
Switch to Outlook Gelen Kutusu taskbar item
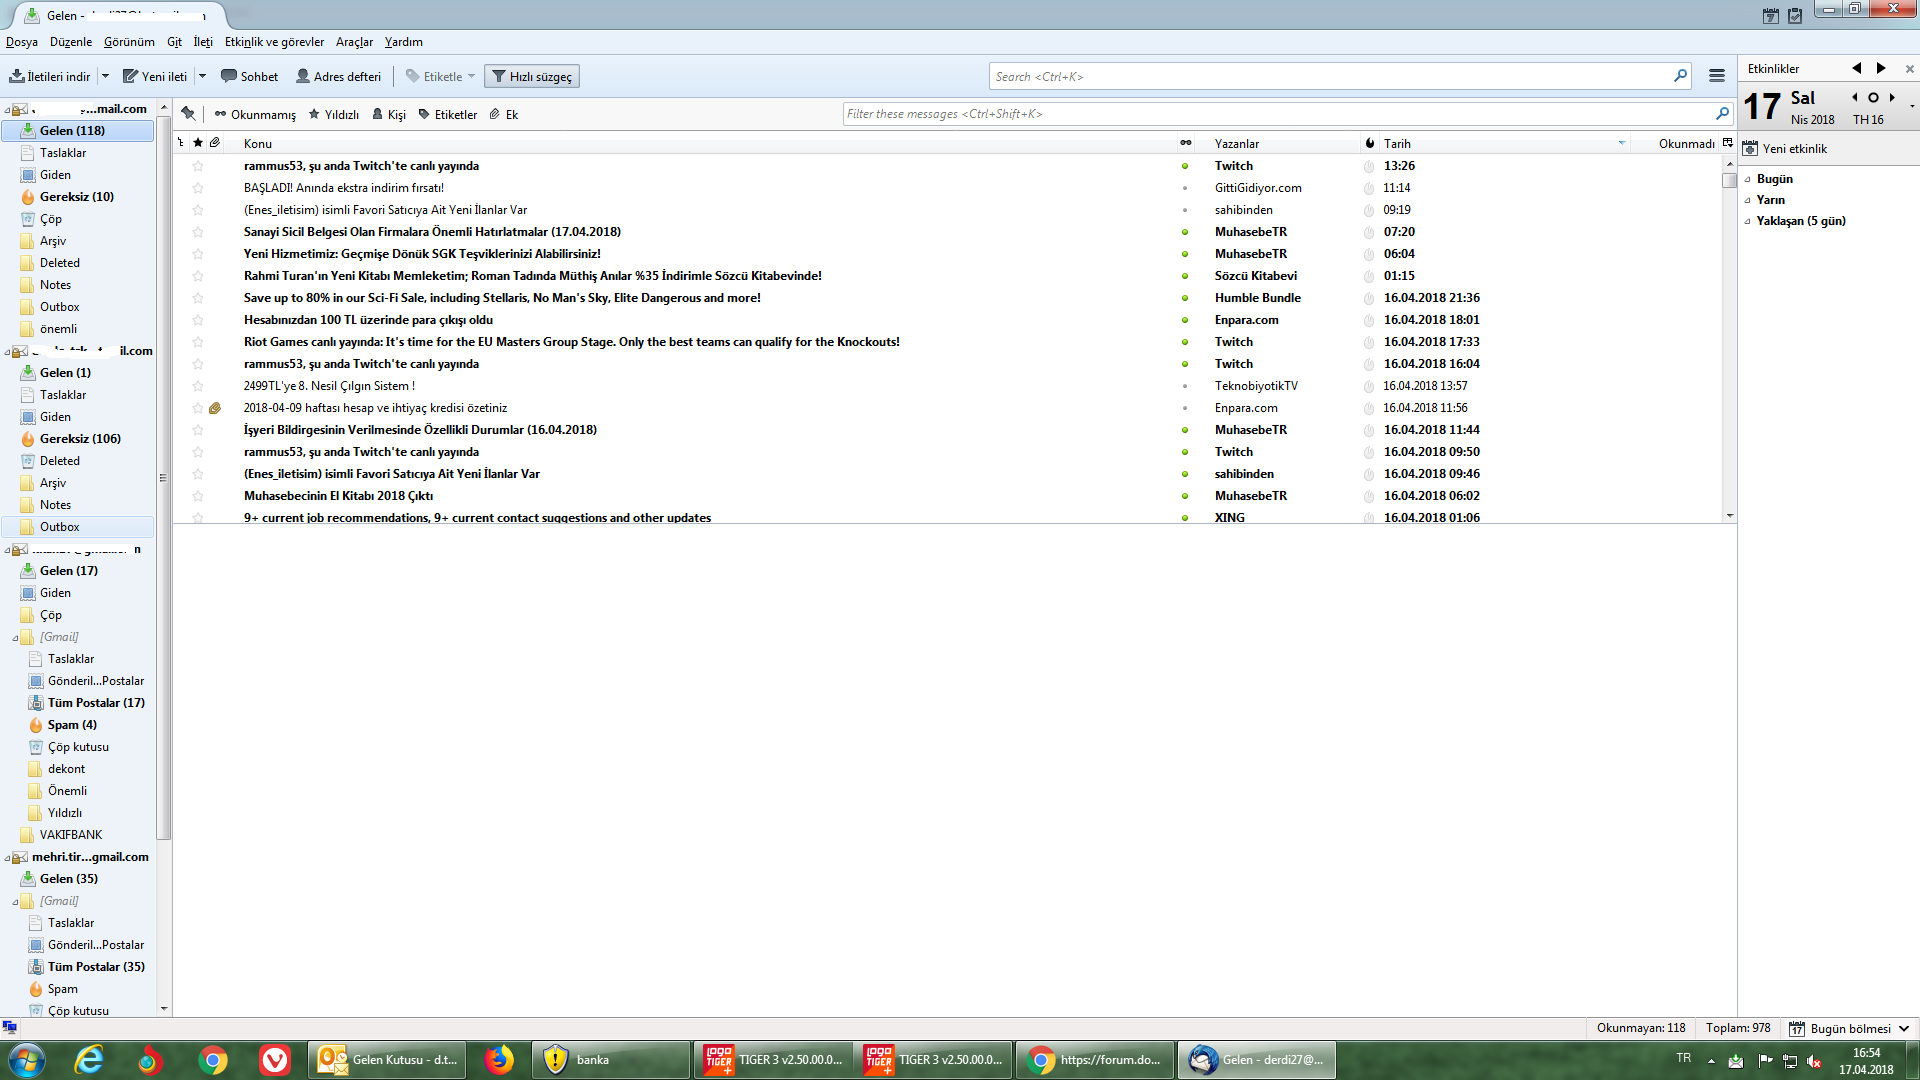tap(388, 1060)
